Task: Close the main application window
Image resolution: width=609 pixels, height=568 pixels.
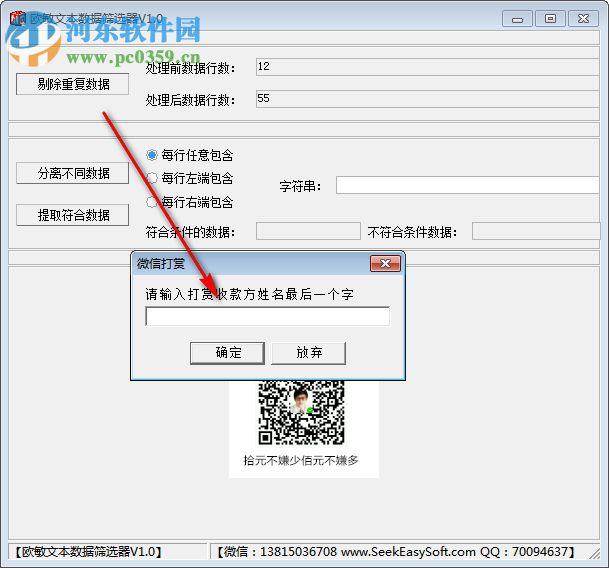Action: coord(583,19)
